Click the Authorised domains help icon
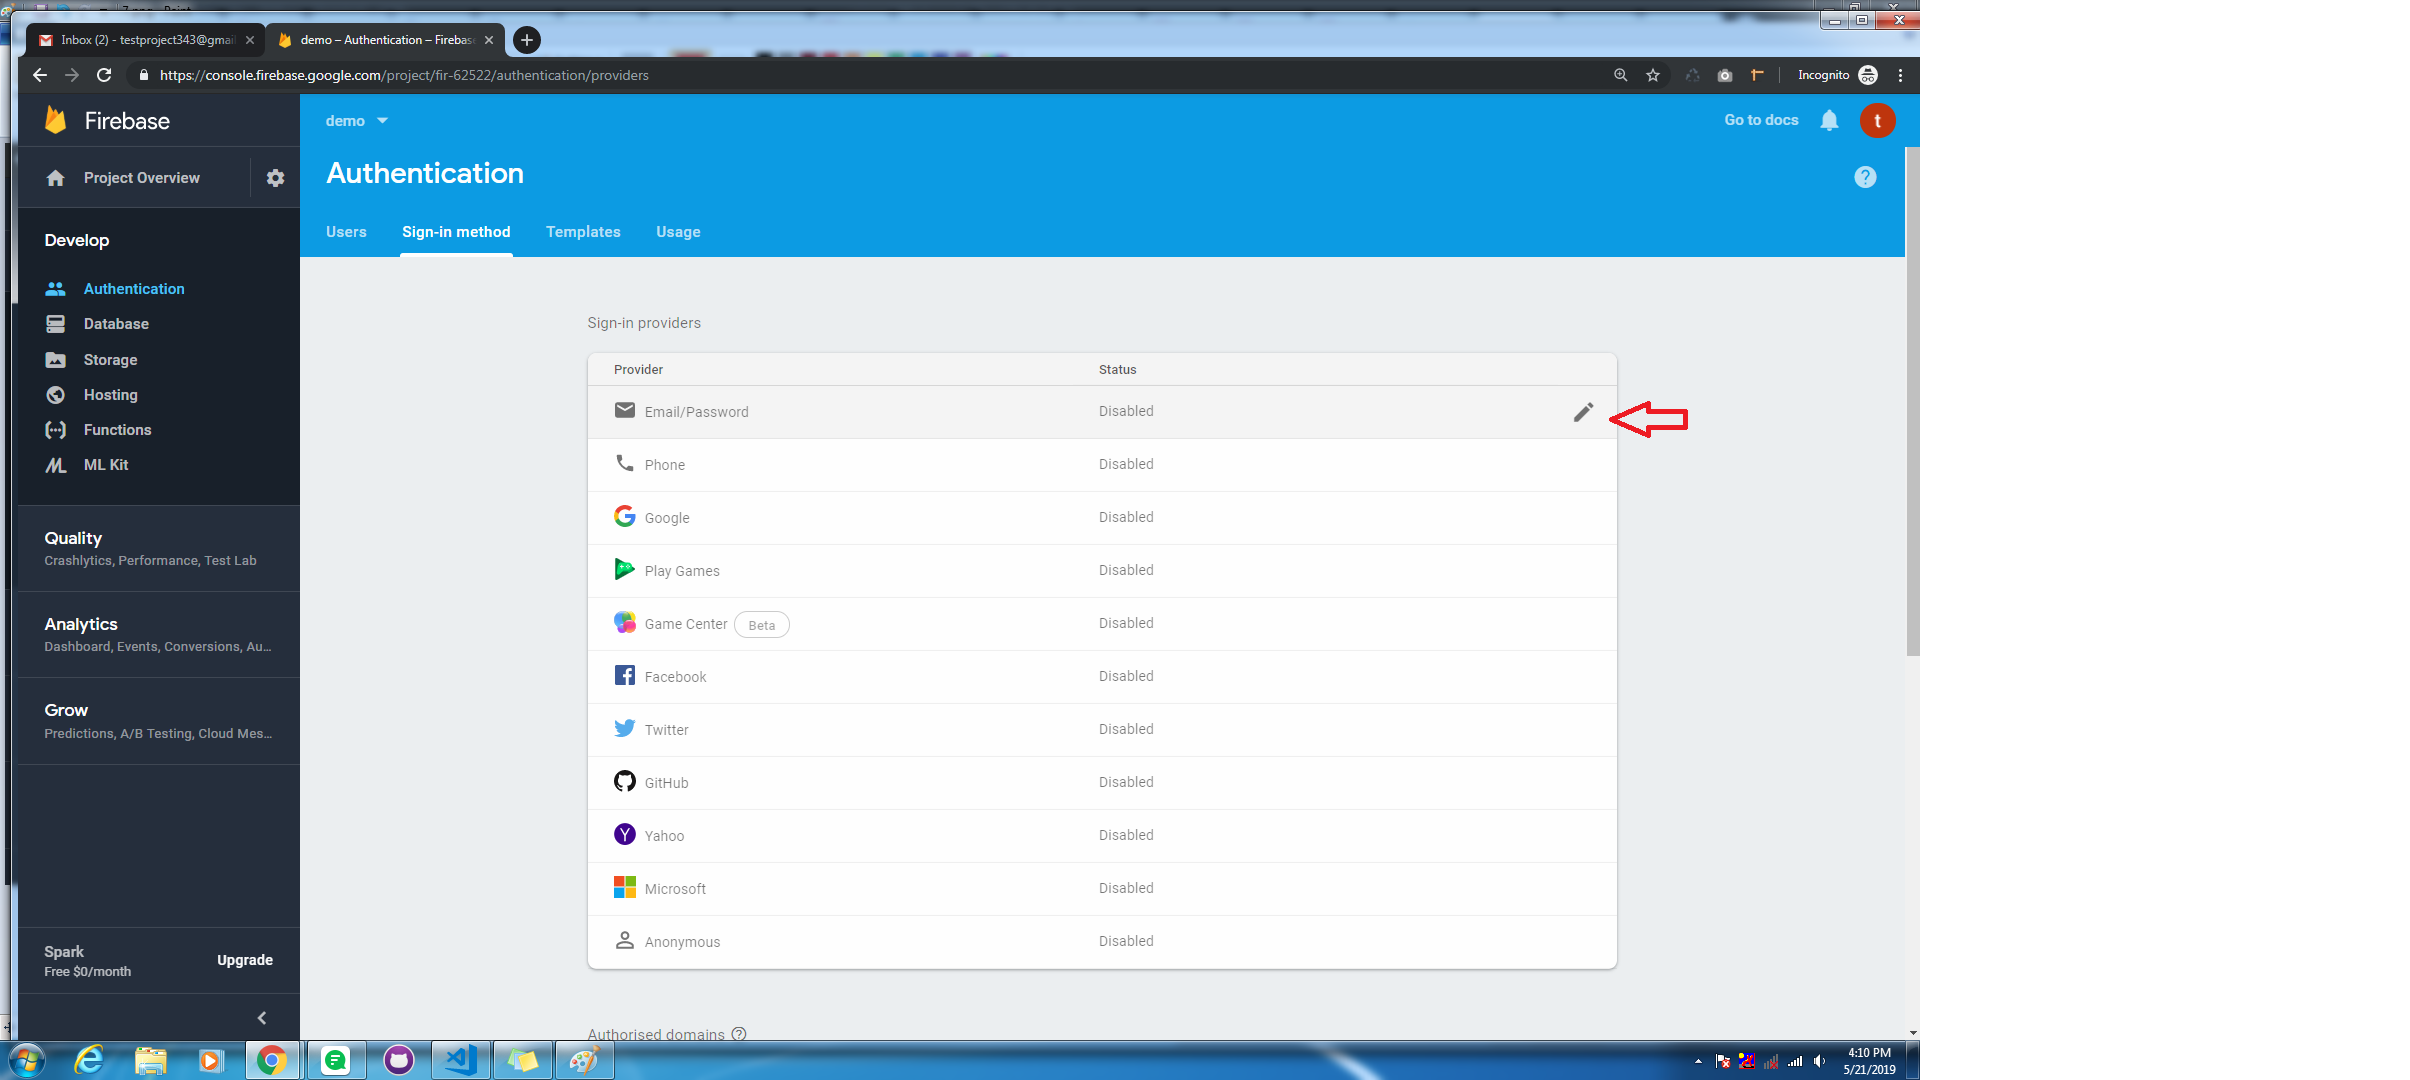The image size is (2410, 1080). pyautogui.click(x=739, y=1034)
